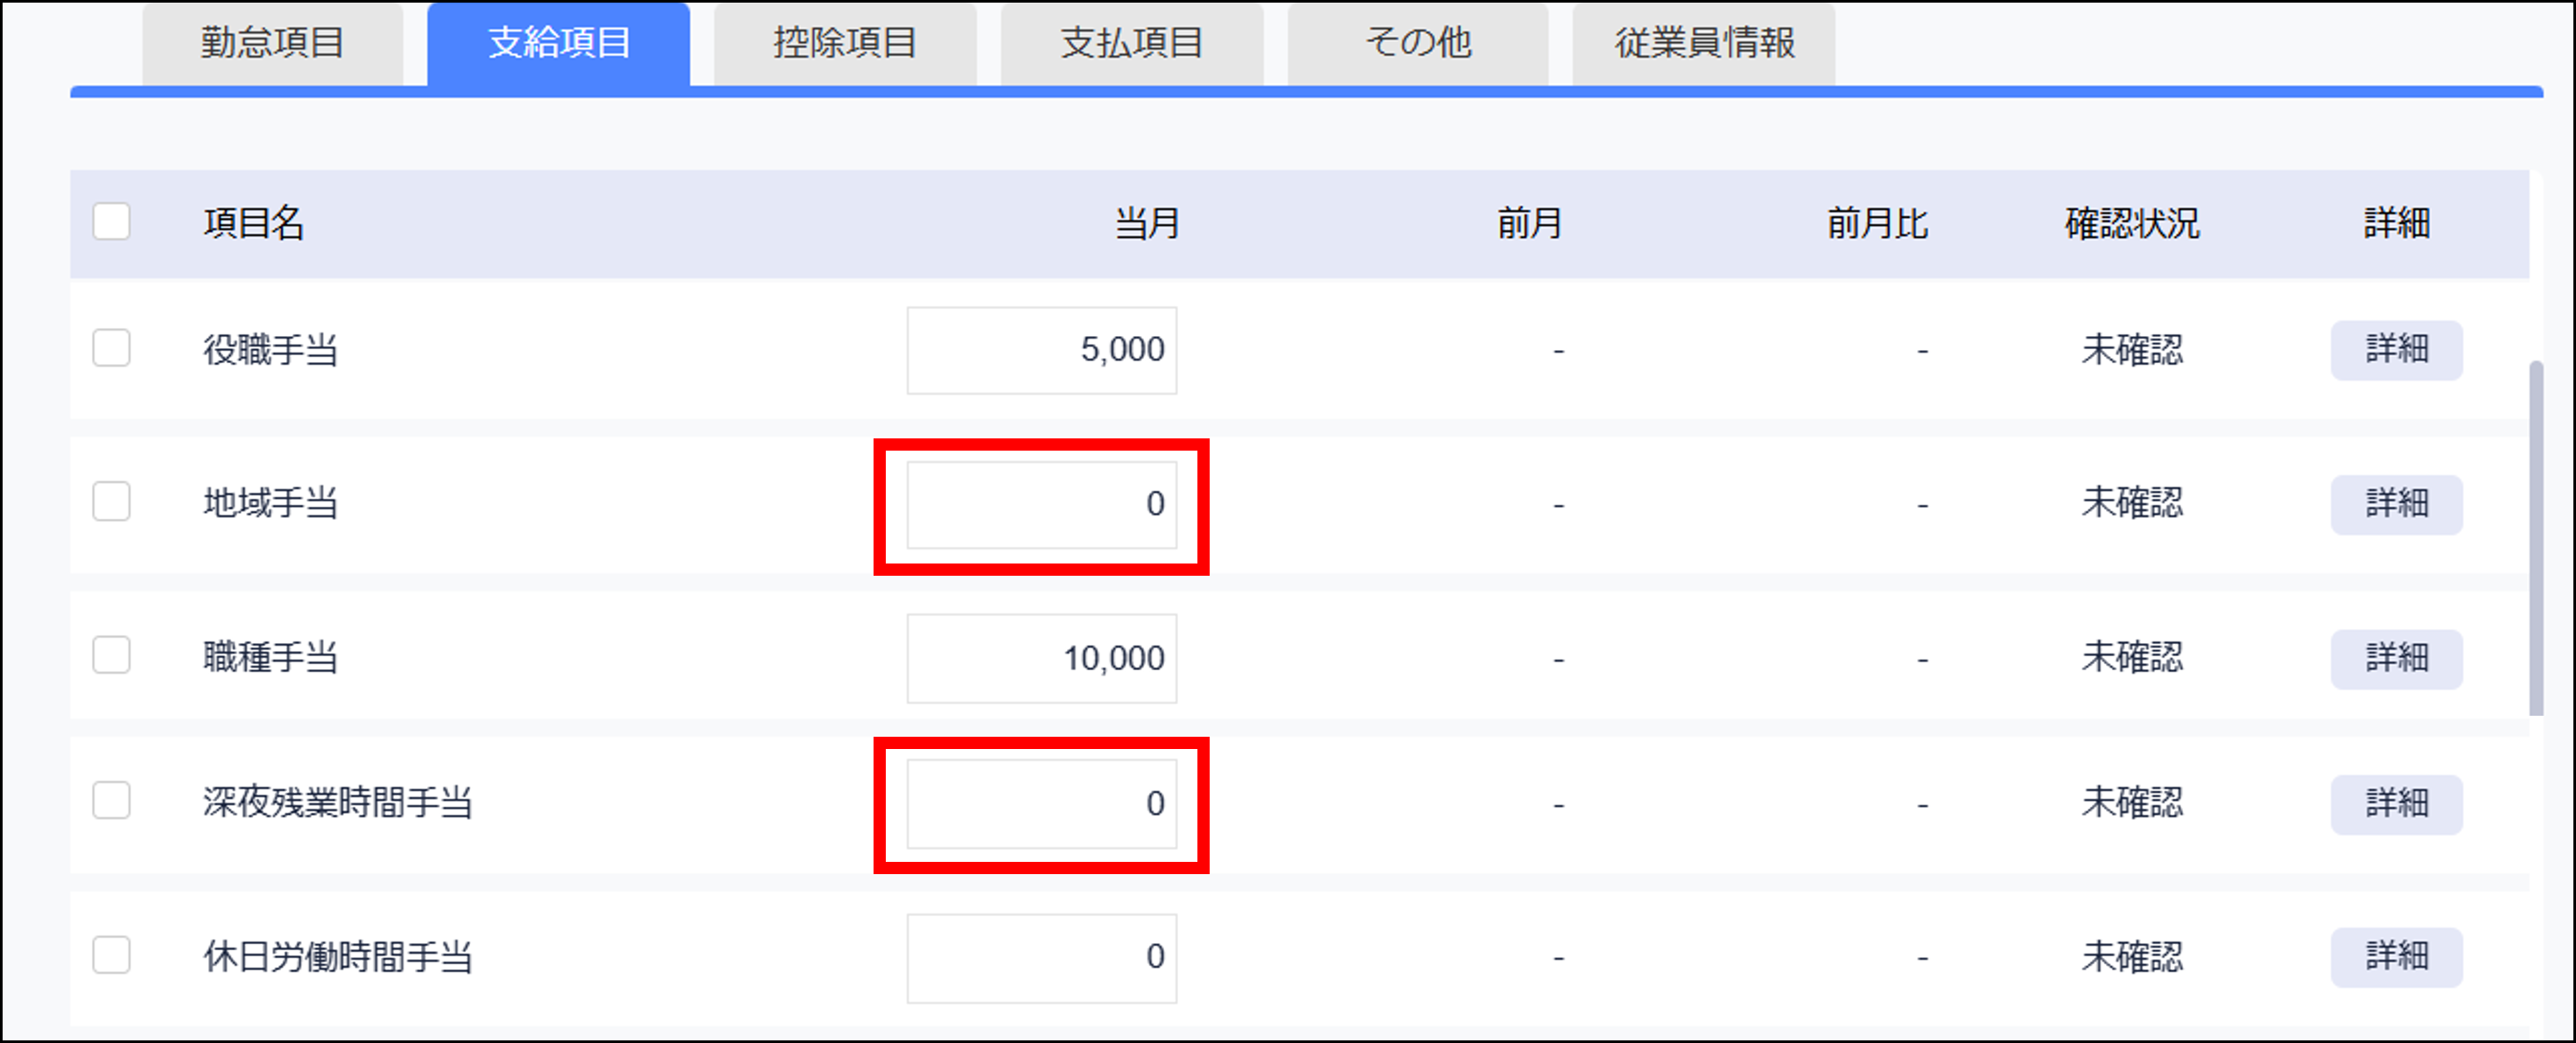Click the vertical scrollbar on the right

tap(2536, 540)
